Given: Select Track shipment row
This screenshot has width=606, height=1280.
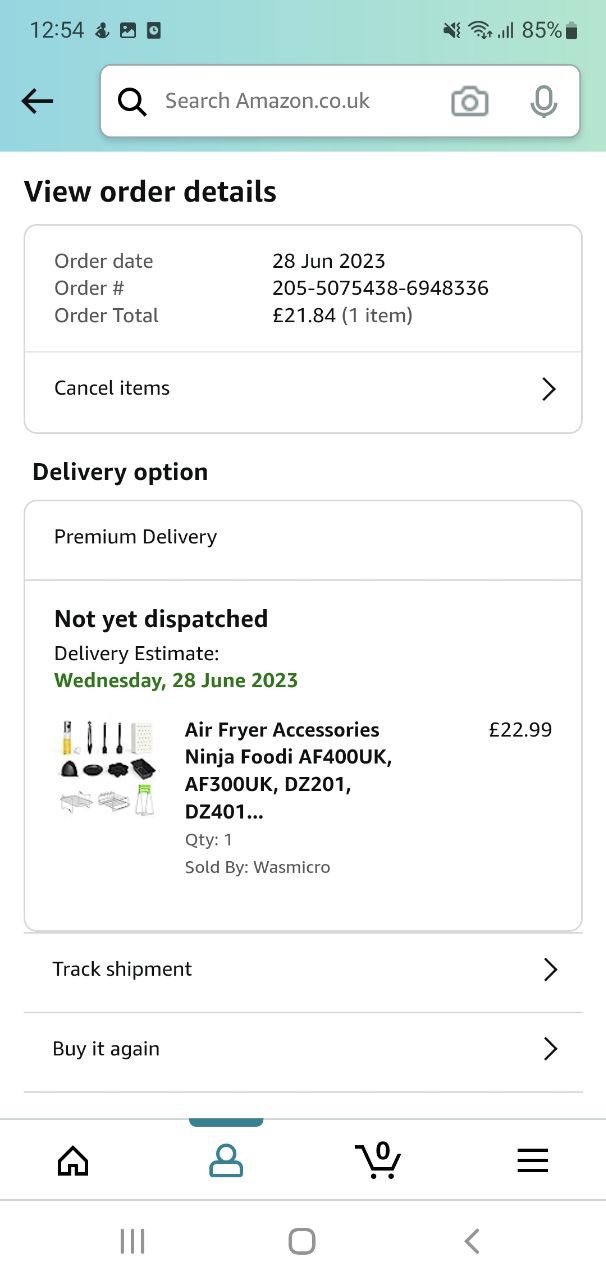Looking at the screenshot, I should coord(122,969).
